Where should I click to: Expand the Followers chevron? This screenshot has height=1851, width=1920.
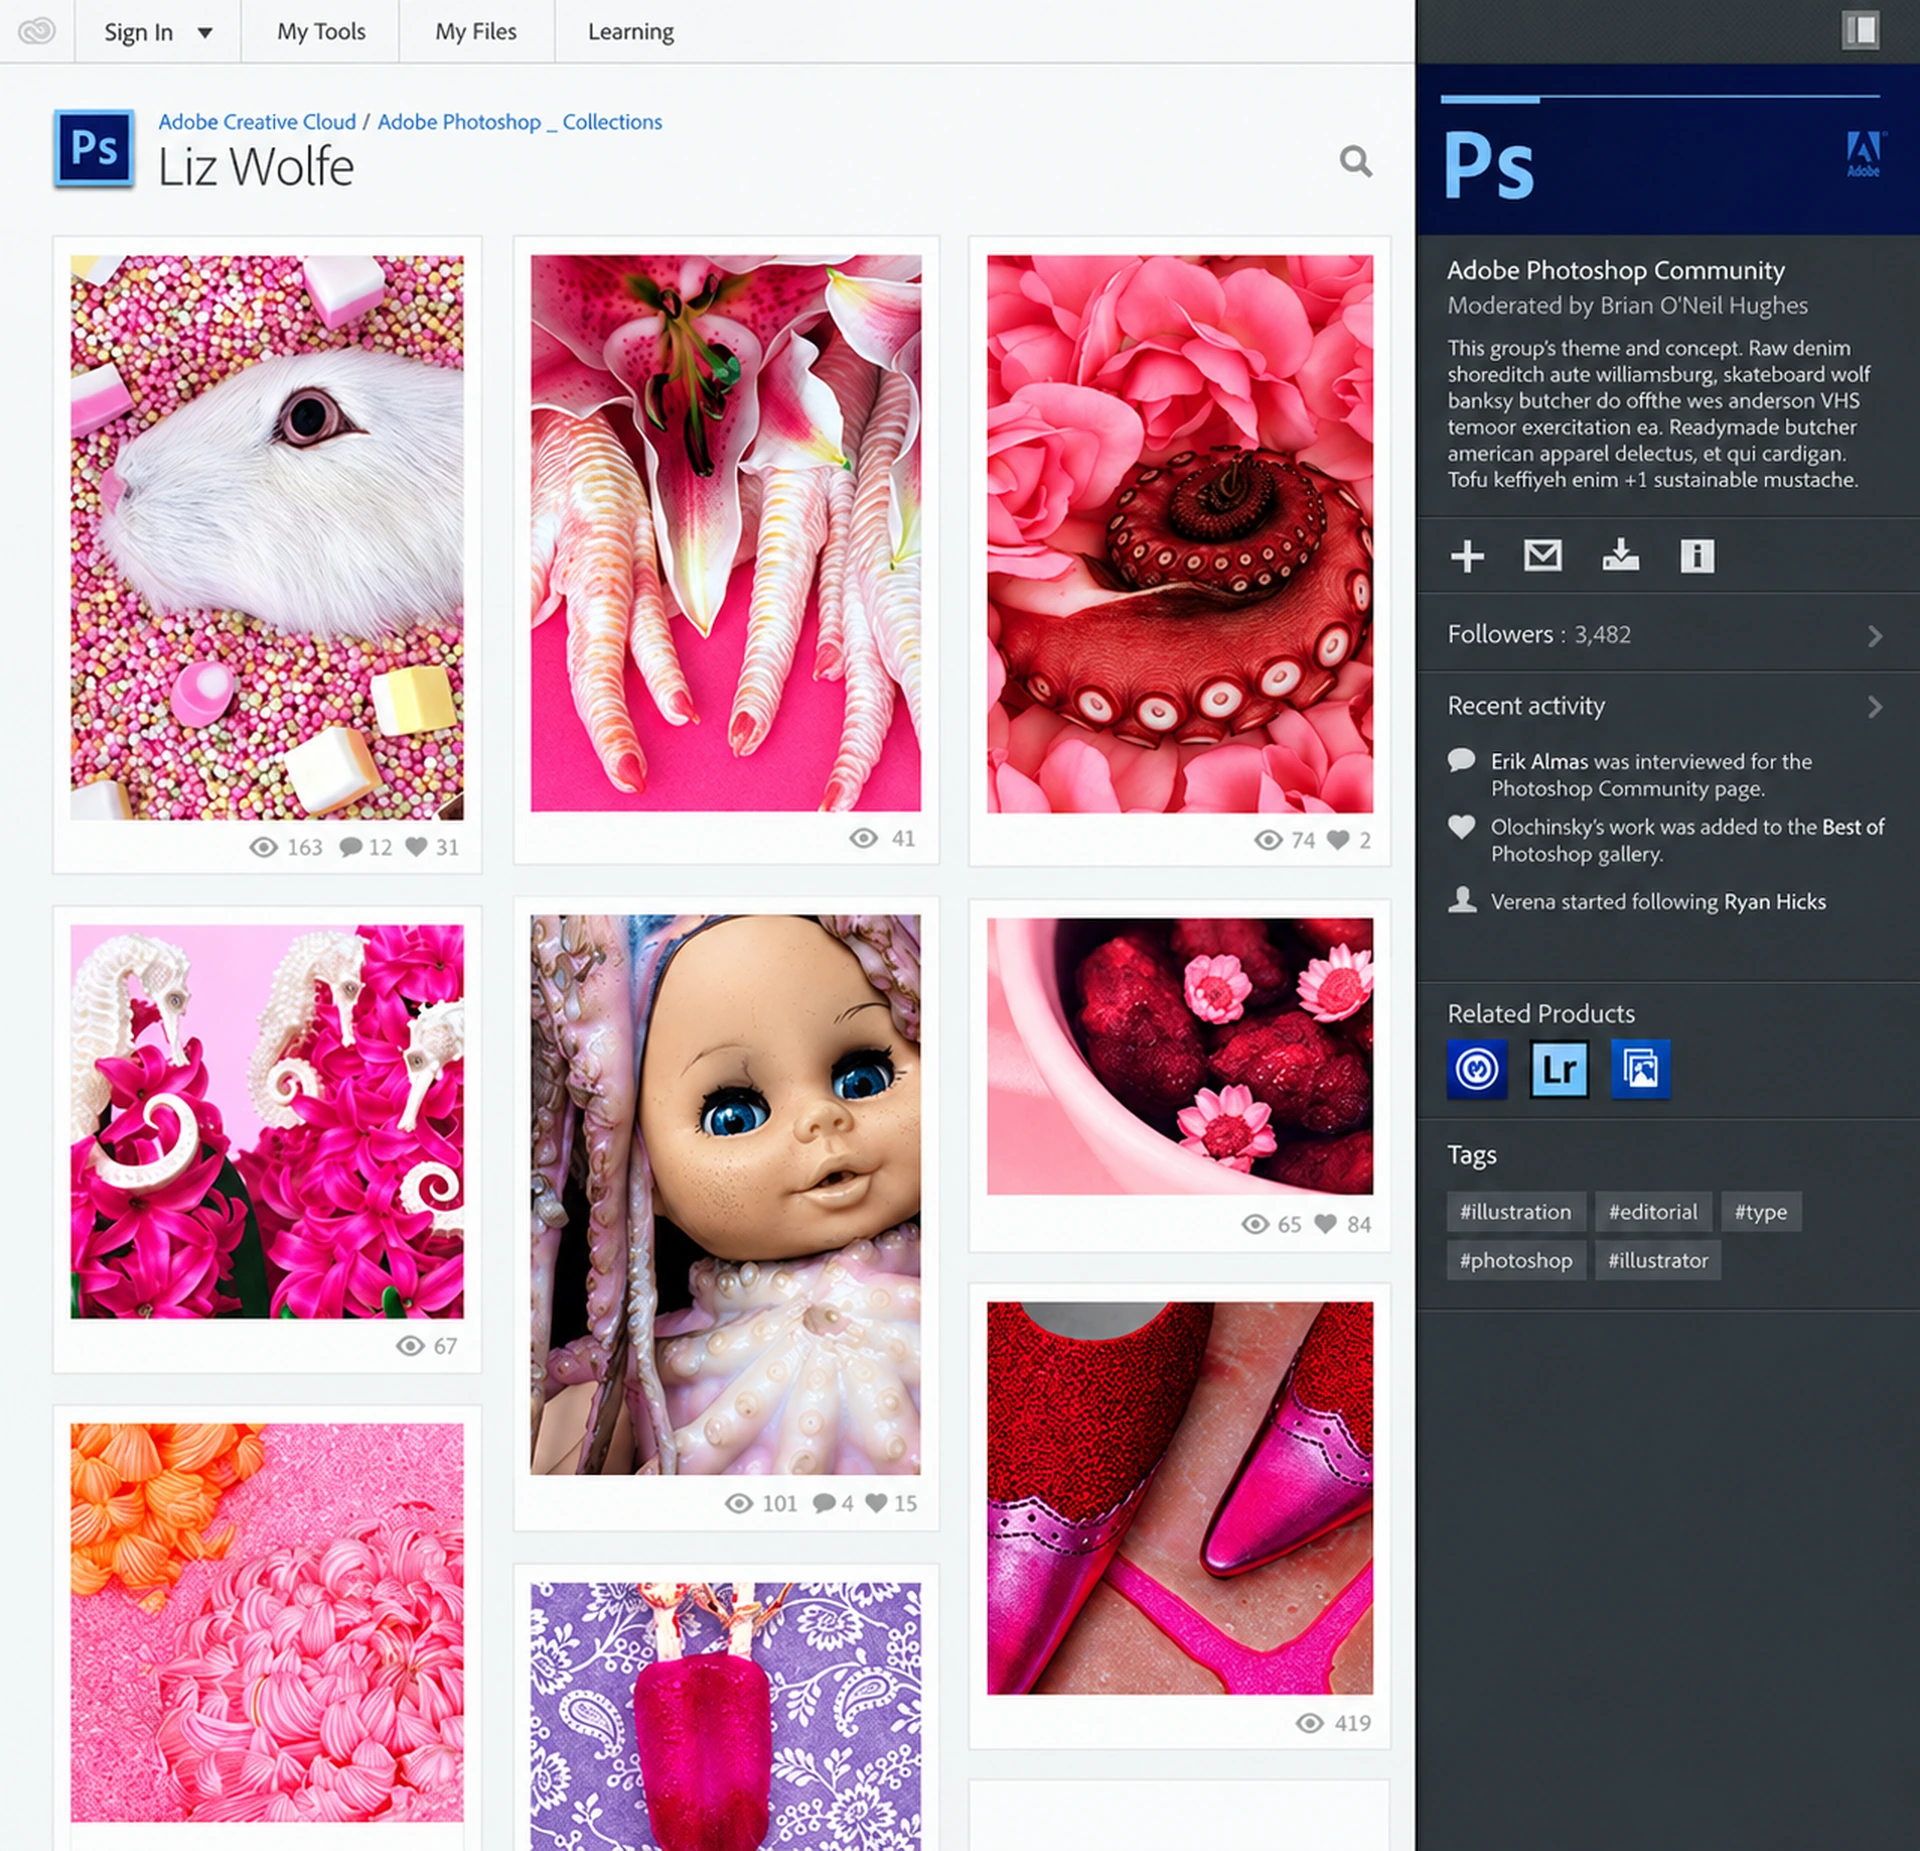click(1875, 636)
